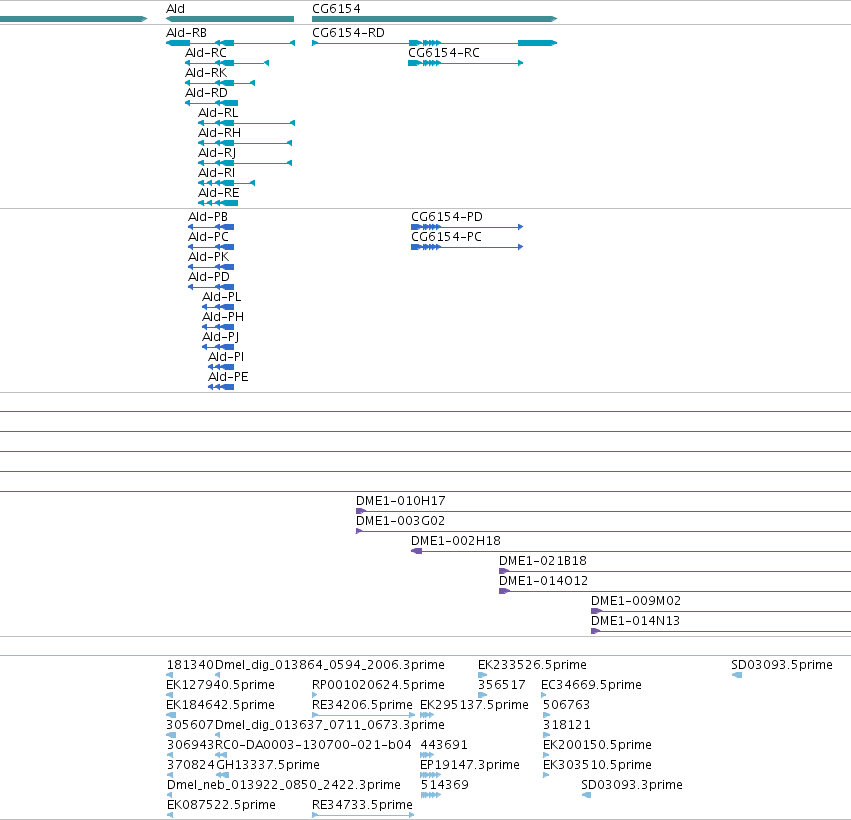The height and width of the screenshot is (820, 851).
Task: Select Ald-PC protein feature
Action: (208, 237)
